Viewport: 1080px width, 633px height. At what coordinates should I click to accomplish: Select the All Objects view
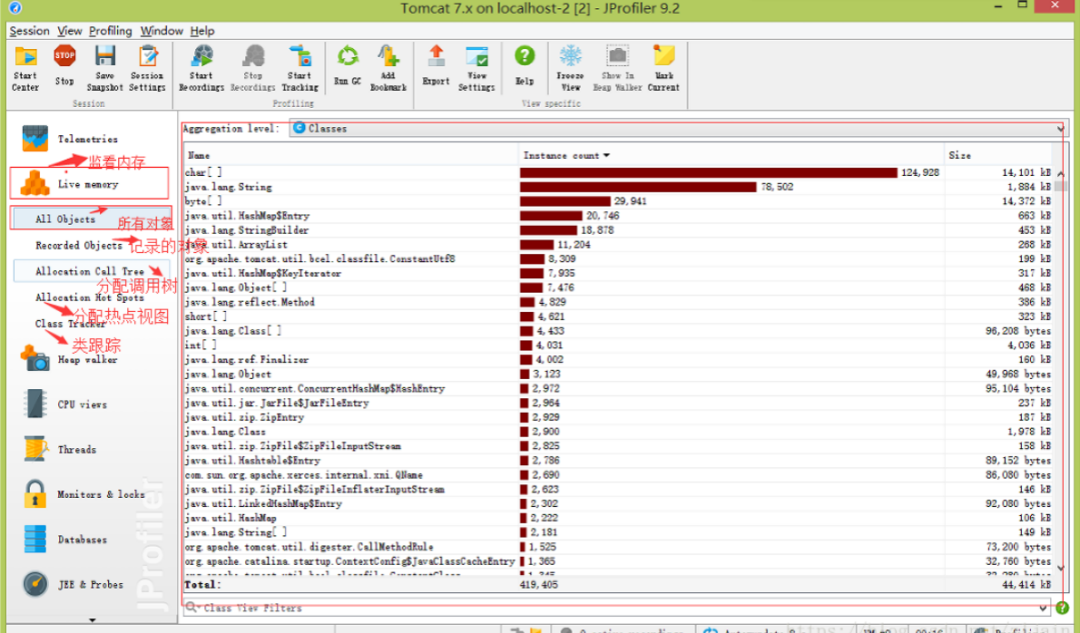click(x=90, y=218)
